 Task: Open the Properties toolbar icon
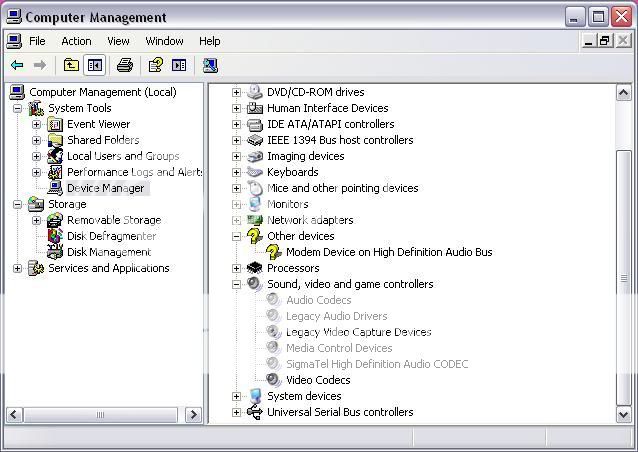pos(155,65)
